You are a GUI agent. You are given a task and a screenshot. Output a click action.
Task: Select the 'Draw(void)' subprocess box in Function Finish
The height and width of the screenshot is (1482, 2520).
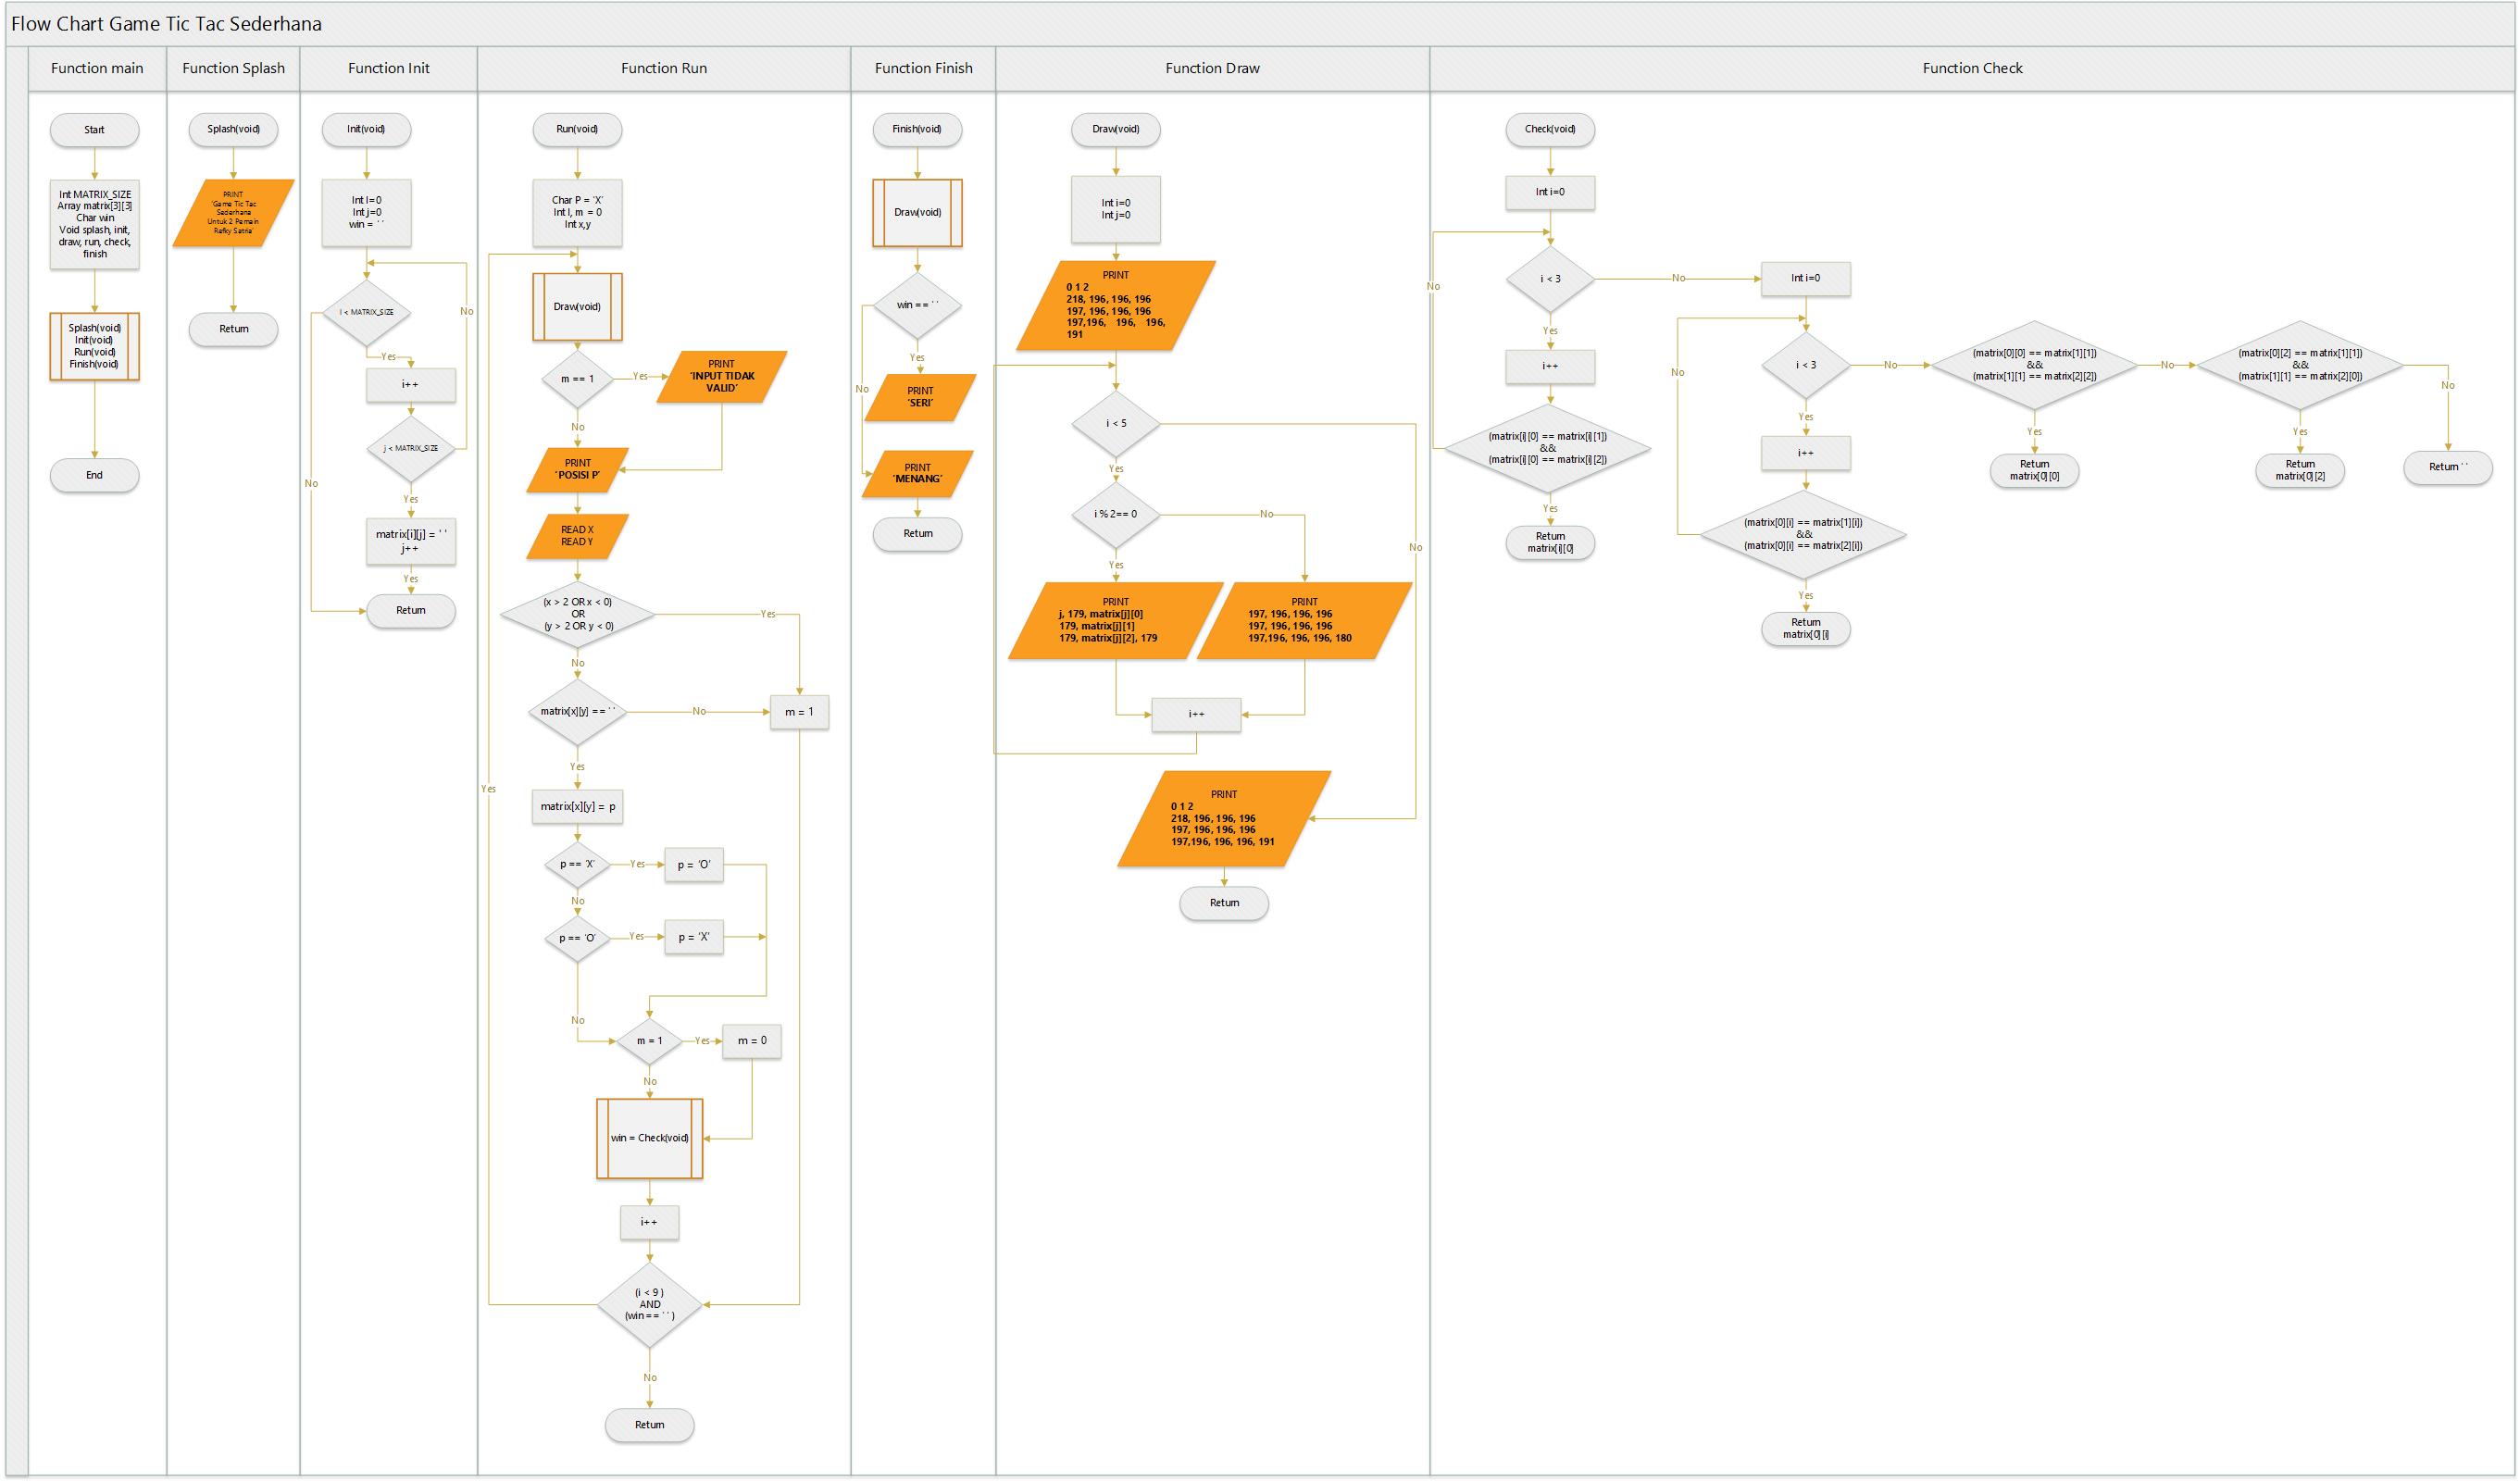click(917, 213)
